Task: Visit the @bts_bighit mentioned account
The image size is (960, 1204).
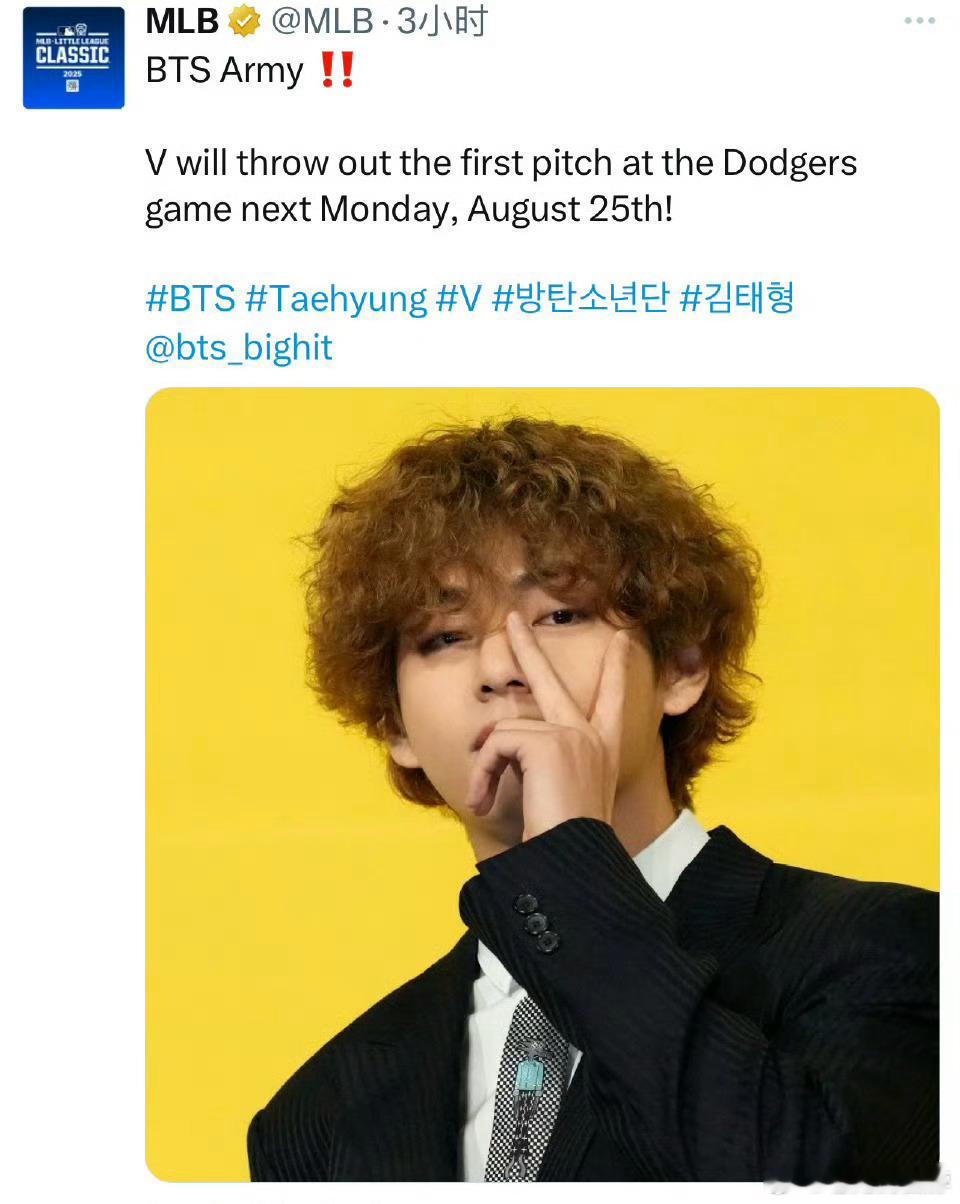Action: point(239,348)
